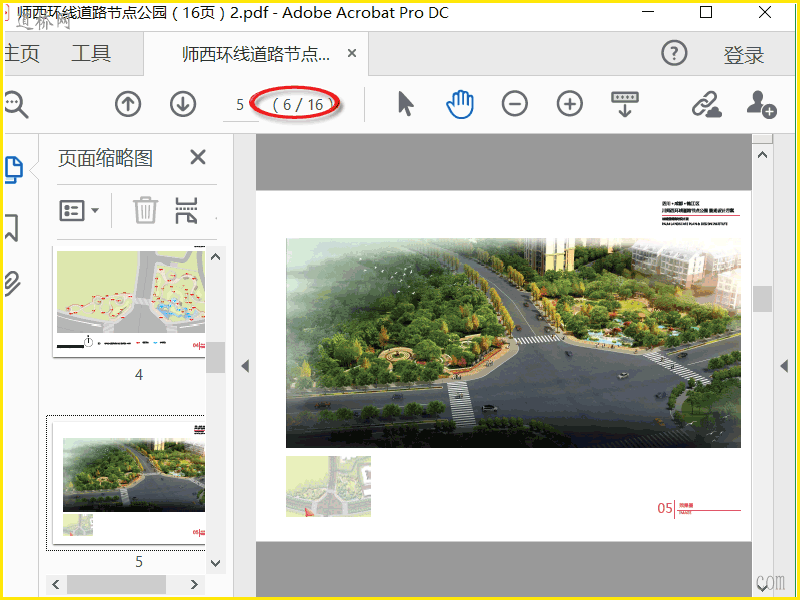Click the thumbnail panel vertical scroll thumb
800x600 pixels.
click(215, 357)
